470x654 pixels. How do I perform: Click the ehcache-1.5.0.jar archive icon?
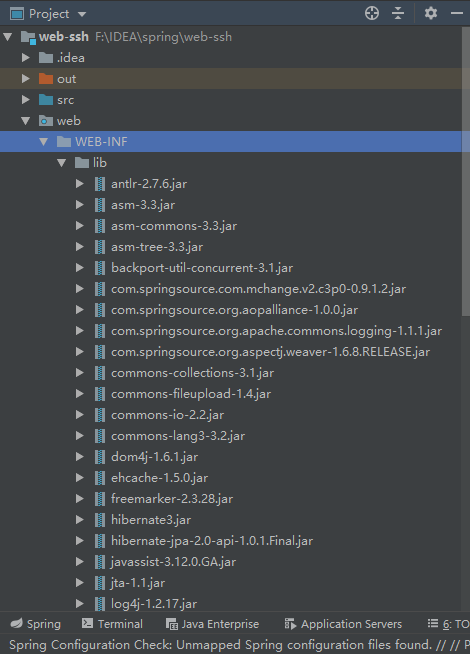point(100,478)
